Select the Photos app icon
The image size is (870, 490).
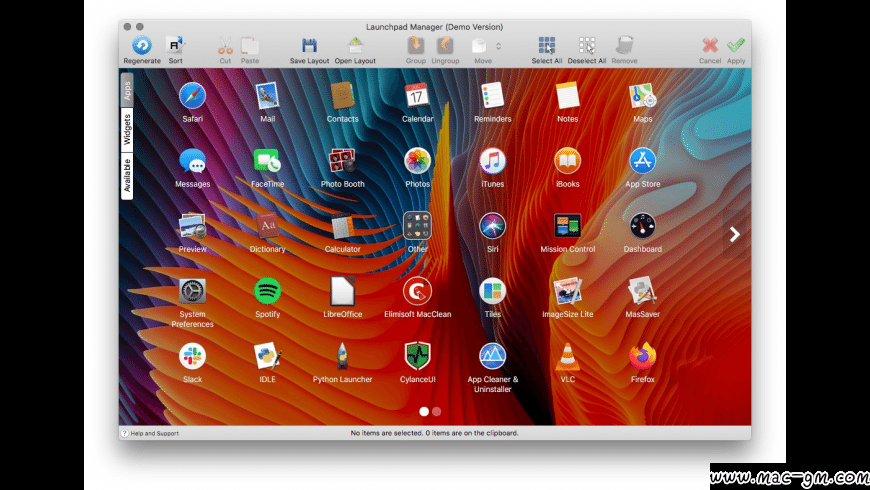point(417,161)
